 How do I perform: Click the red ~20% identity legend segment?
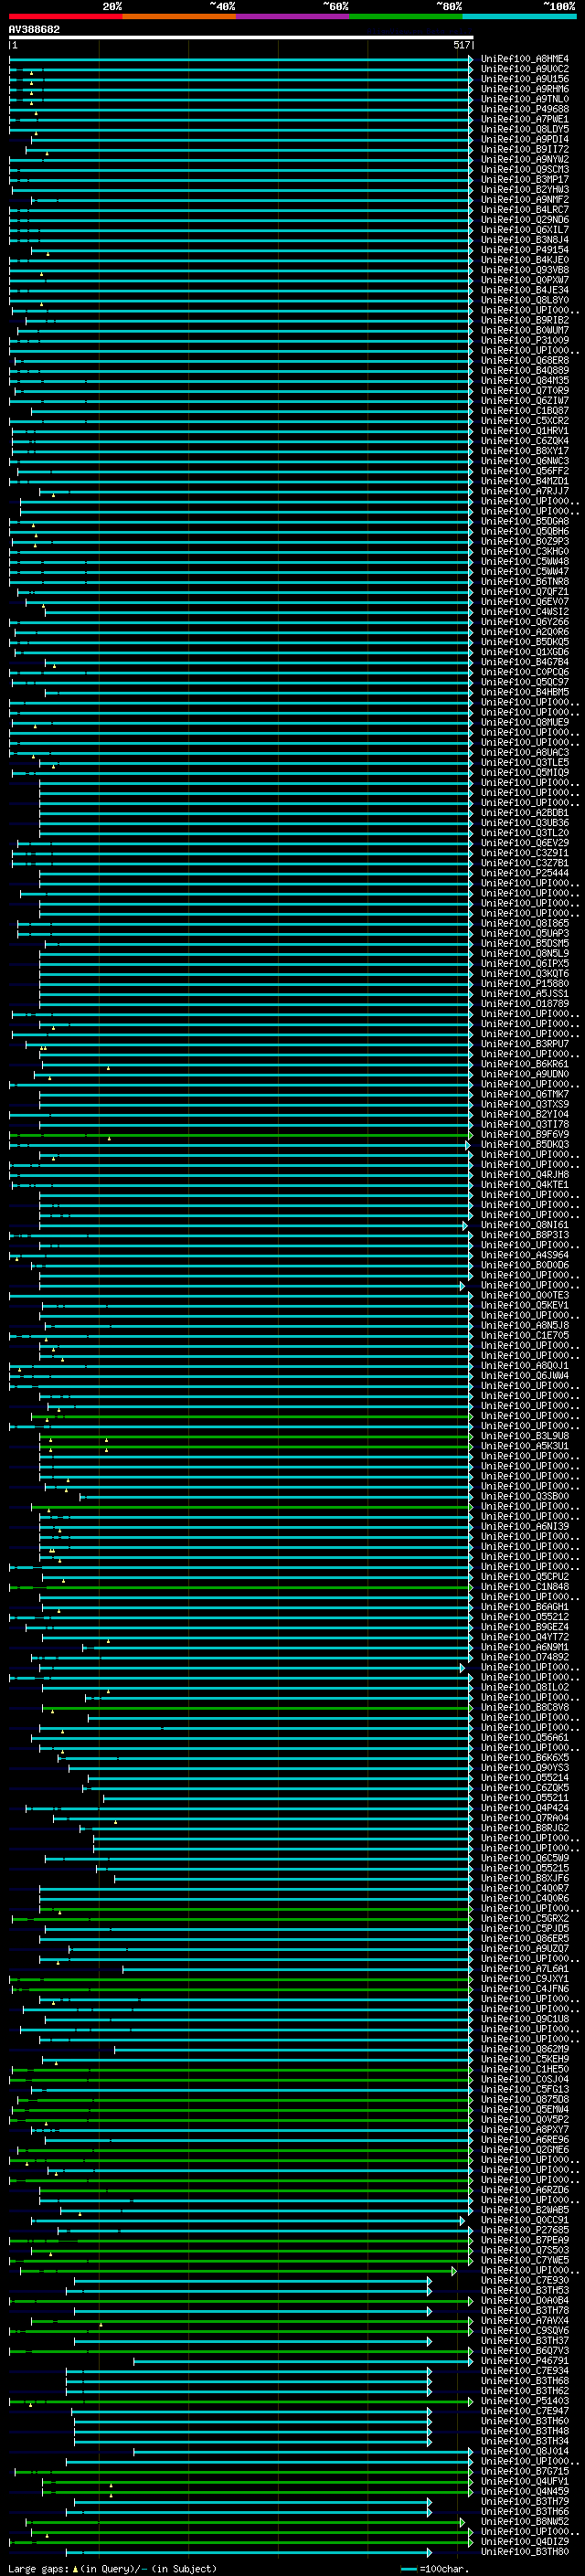[65, 16]
